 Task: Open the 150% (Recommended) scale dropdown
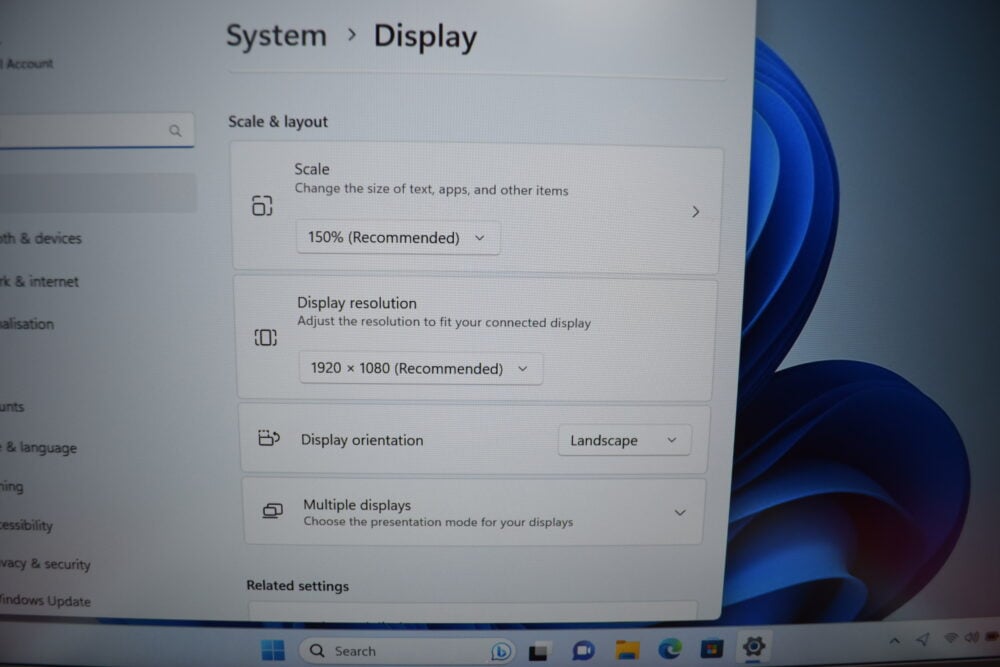click(398, 238)
